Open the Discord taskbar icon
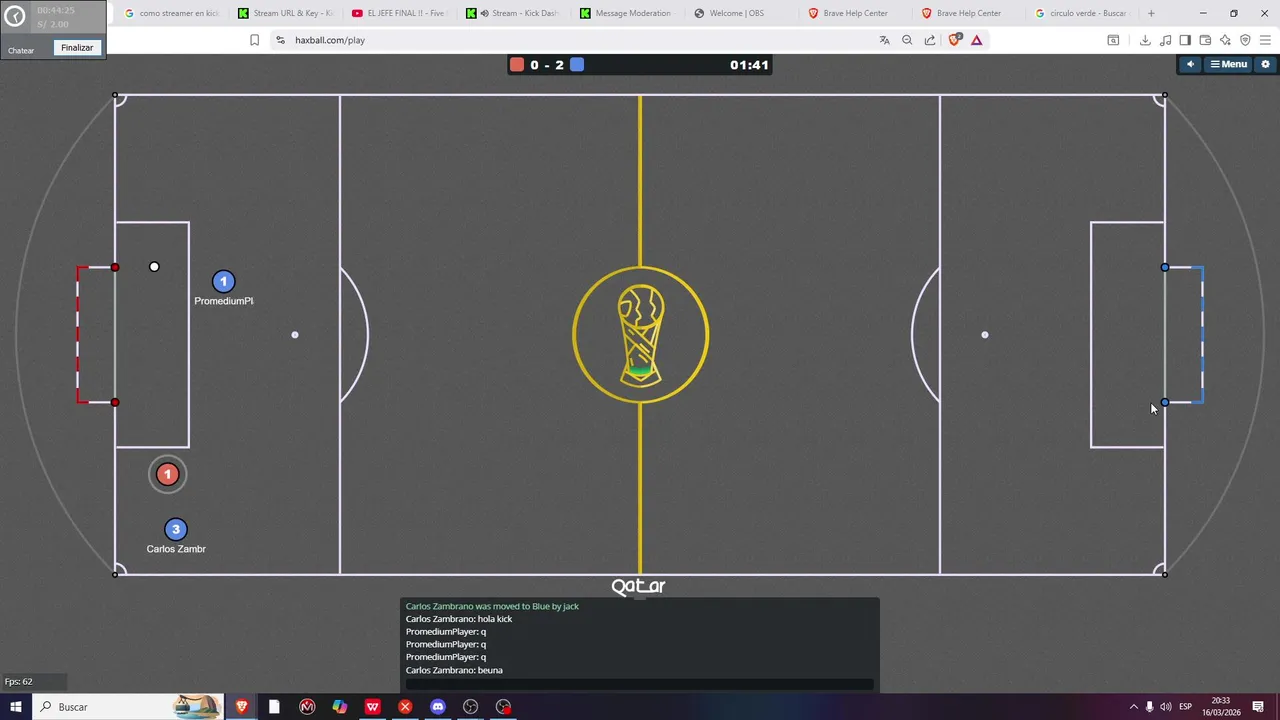 [x=437, y=707]
